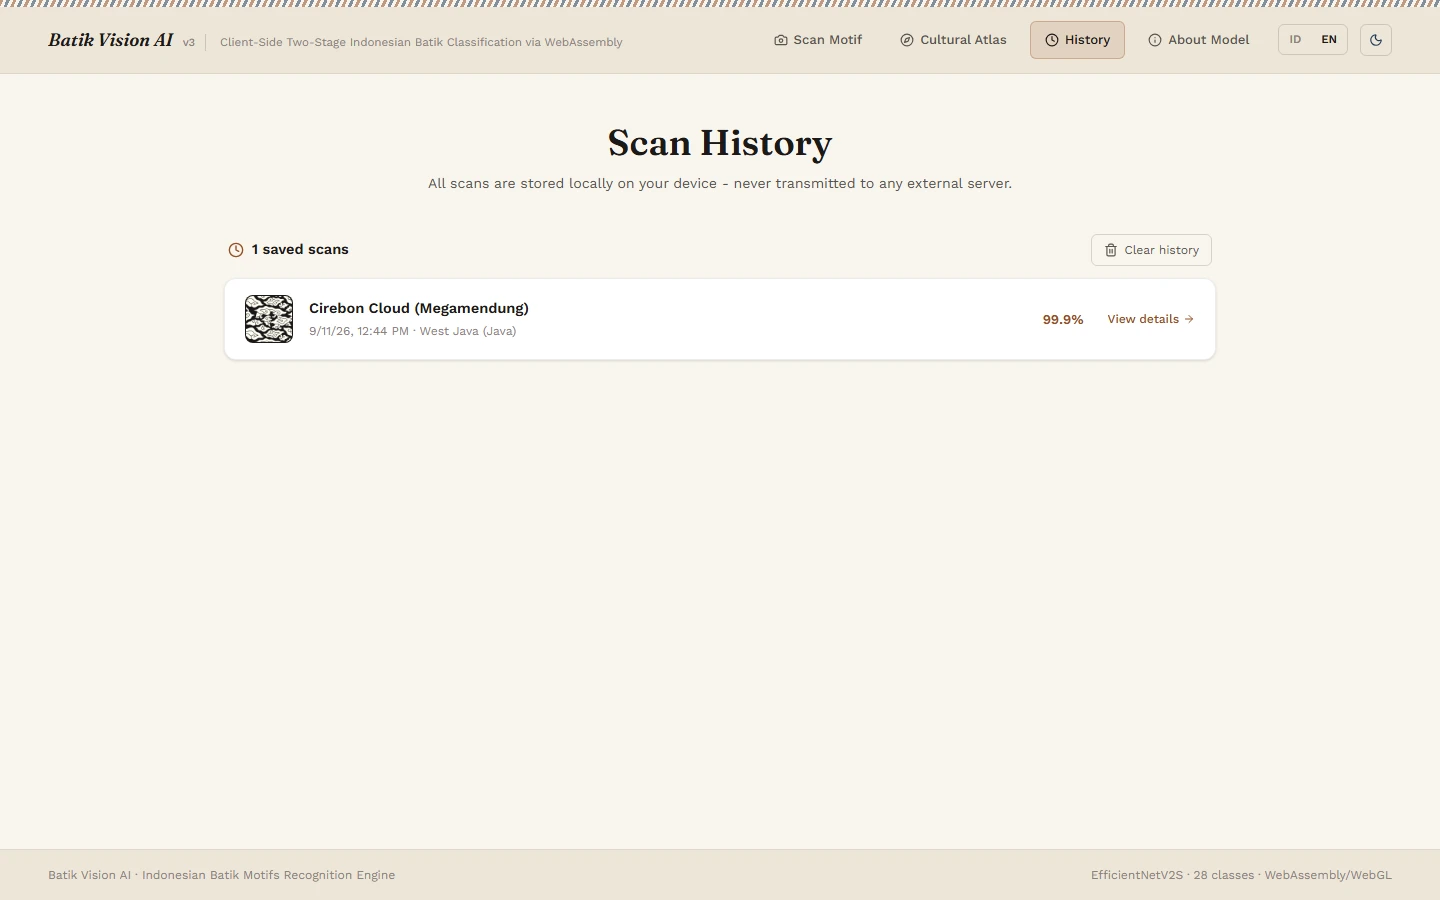
Task: Open View details for Cirebon Cloud scan
Action: (1151, 319)
